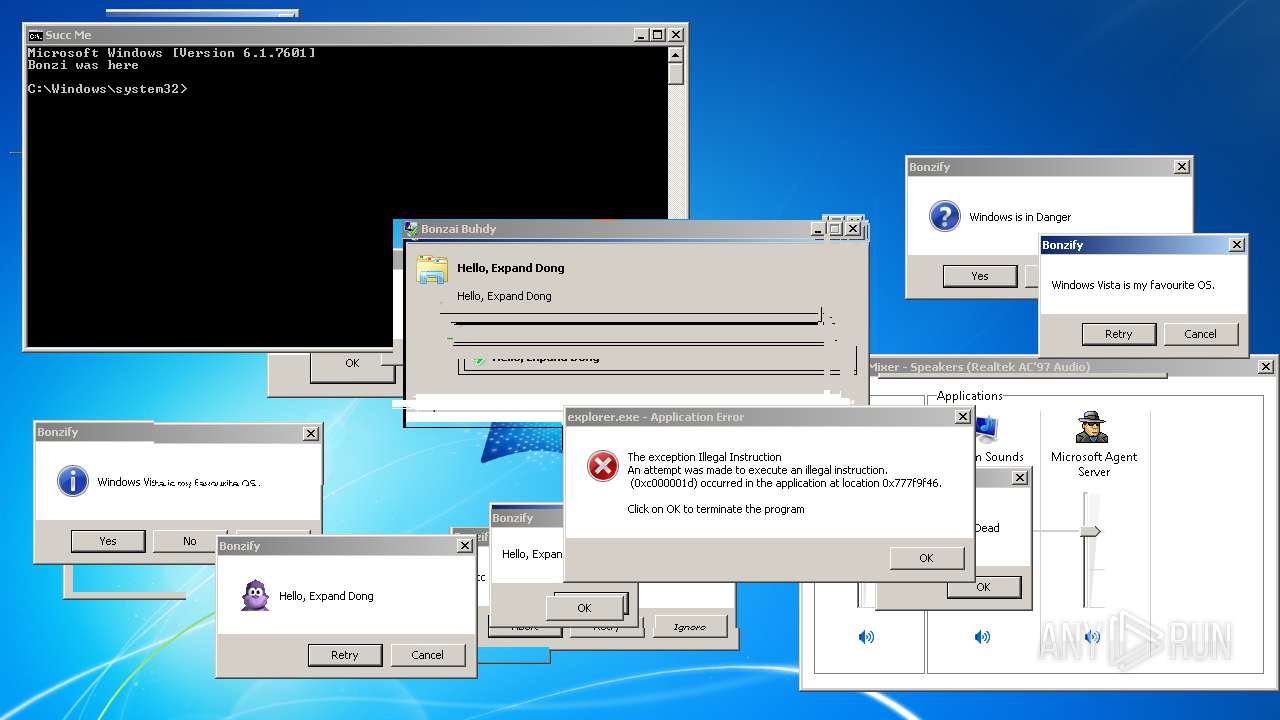Maximize the Succ Me command prompt window

click(658, 35)
